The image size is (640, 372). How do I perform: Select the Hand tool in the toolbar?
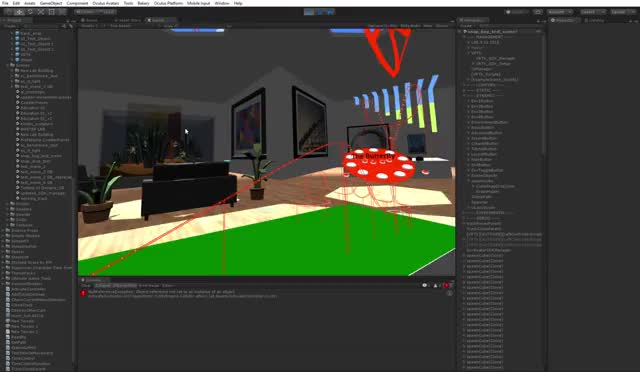click(9, 12)
